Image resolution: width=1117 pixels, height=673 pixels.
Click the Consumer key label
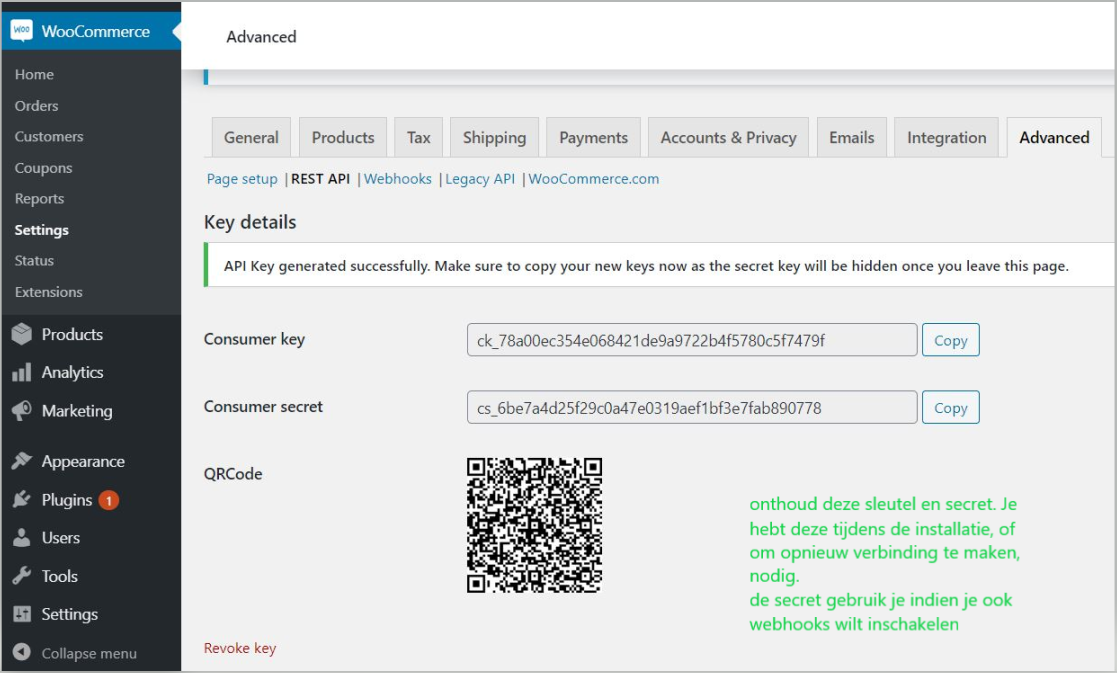click(x=254, y=339)
